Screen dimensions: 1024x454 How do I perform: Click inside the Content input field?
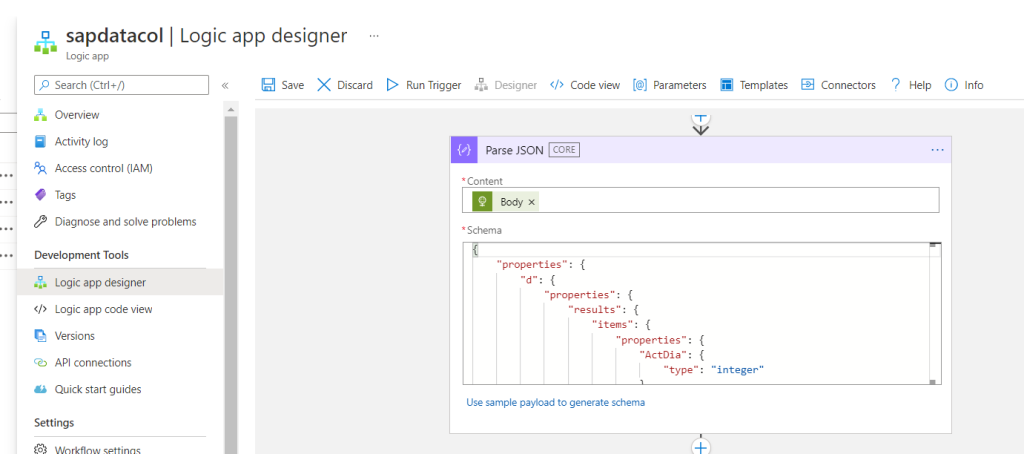pyautogui.click(x=701, y=200)
